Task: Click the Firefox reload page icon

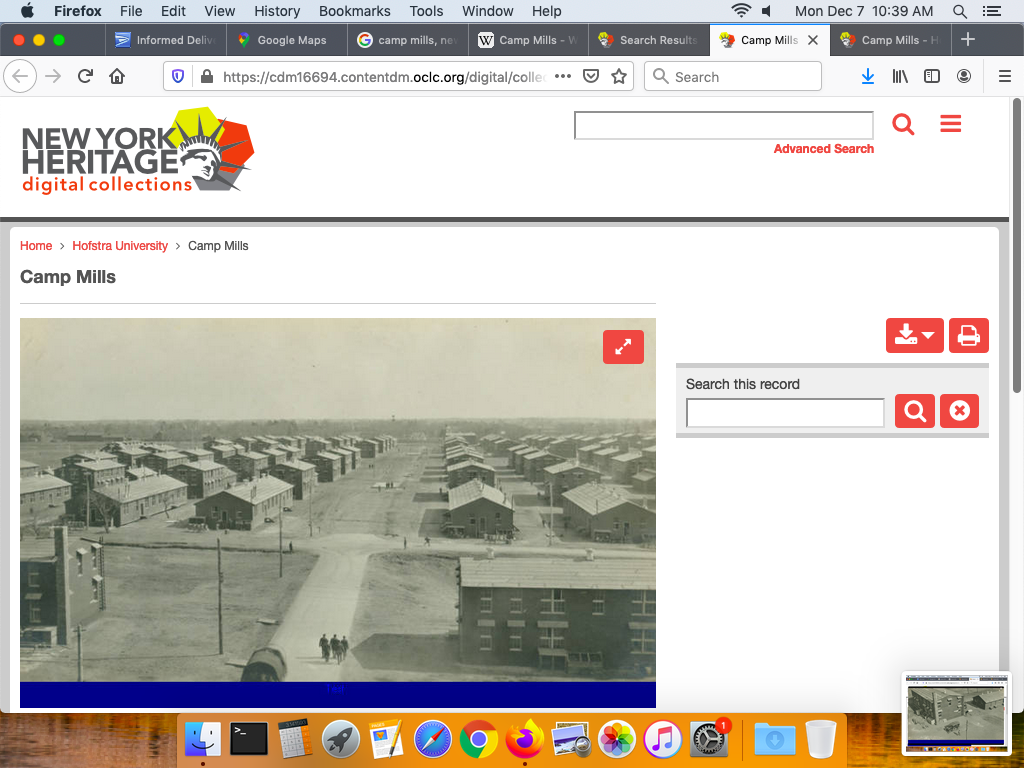Action: point(86,77)
